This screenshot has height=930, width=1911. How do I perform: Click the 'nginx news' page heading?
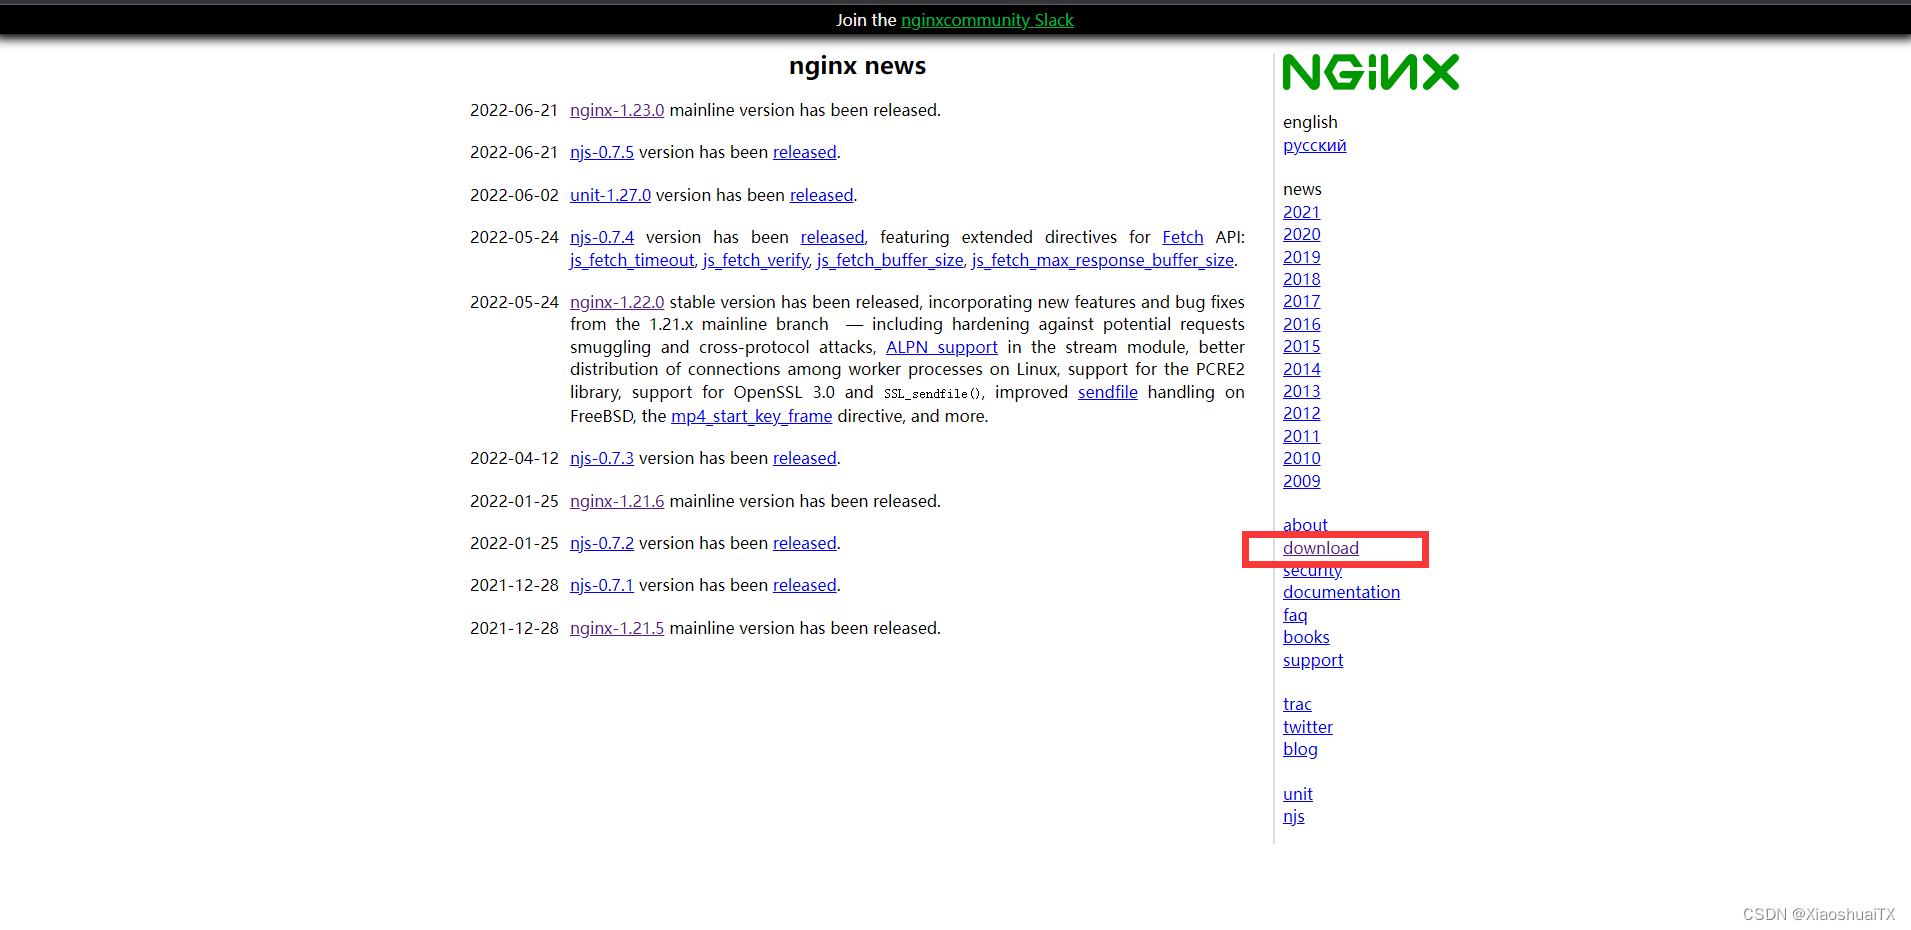click(857, 66)
